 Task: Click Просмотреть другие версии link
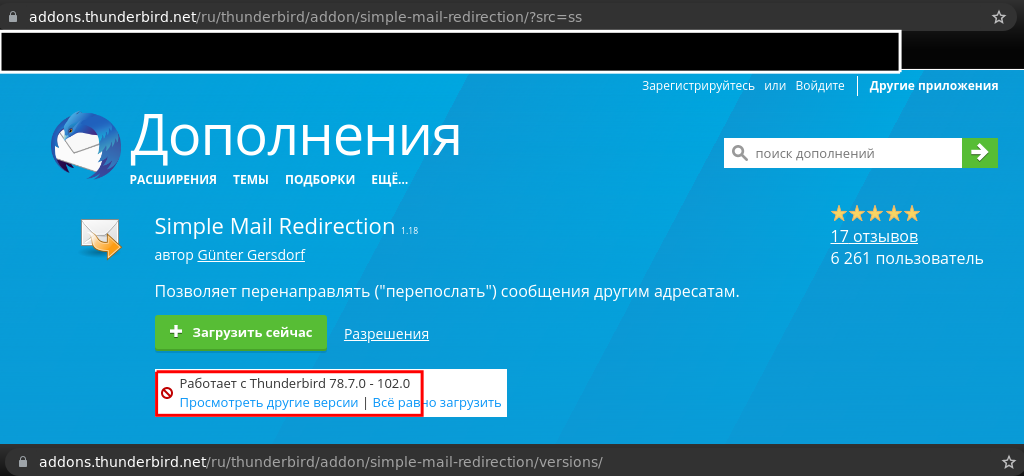click(x=269, y=403)
